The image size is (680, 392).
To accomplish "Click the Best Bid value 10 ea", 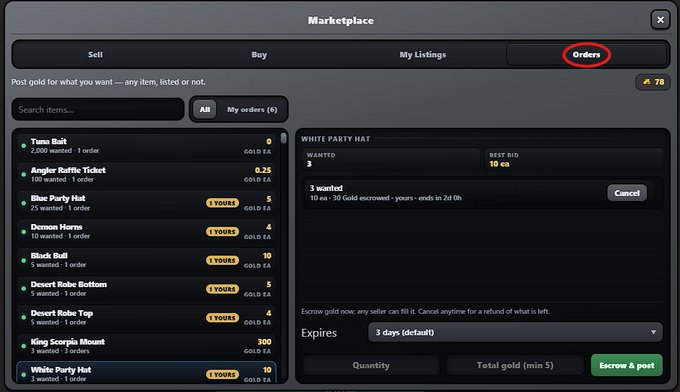I will pos(499,164).
